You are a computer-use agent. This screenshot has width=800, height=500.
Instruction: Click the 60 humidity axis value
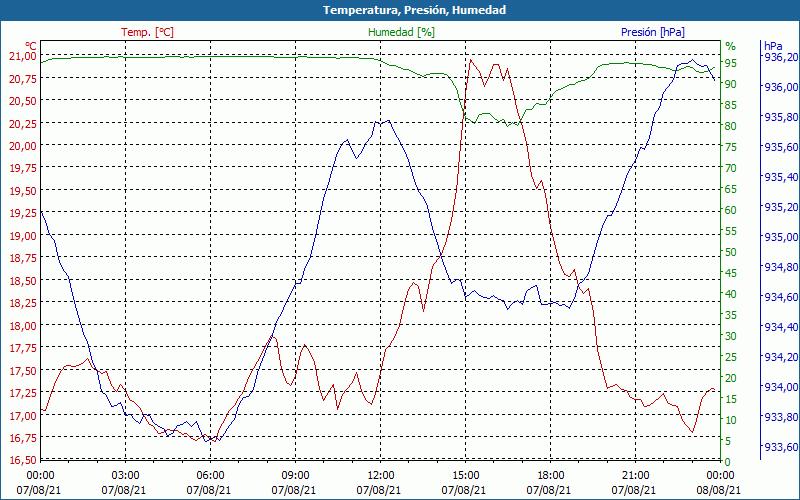(x=731, y=210)
